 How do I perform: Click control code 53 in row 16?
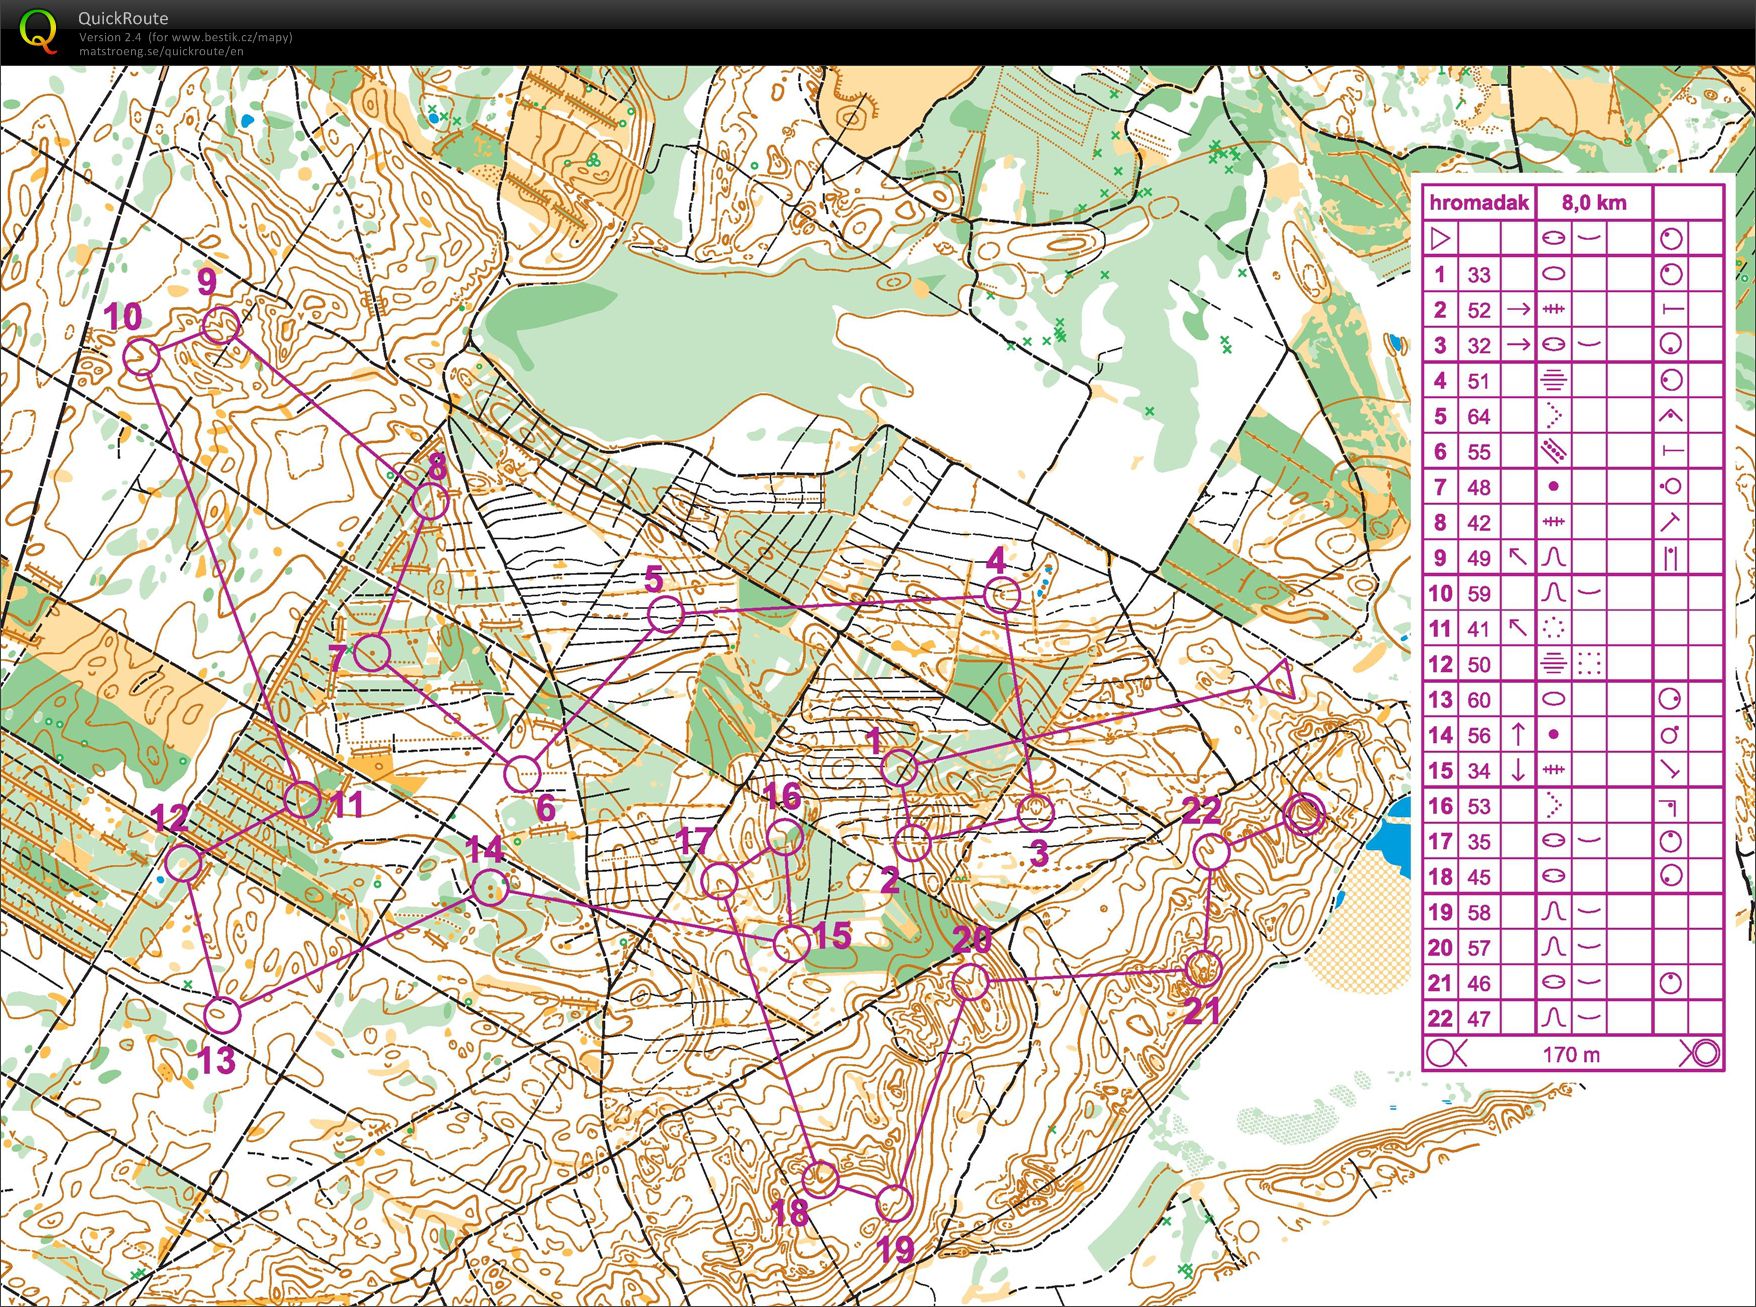(1479, 806)
